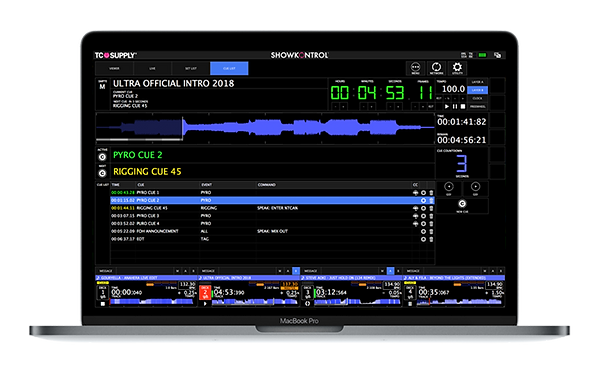Screen dimensions: 600x380
Task: Toggle highlighted B layer button above Deck 2
Action: pos(296,271)
